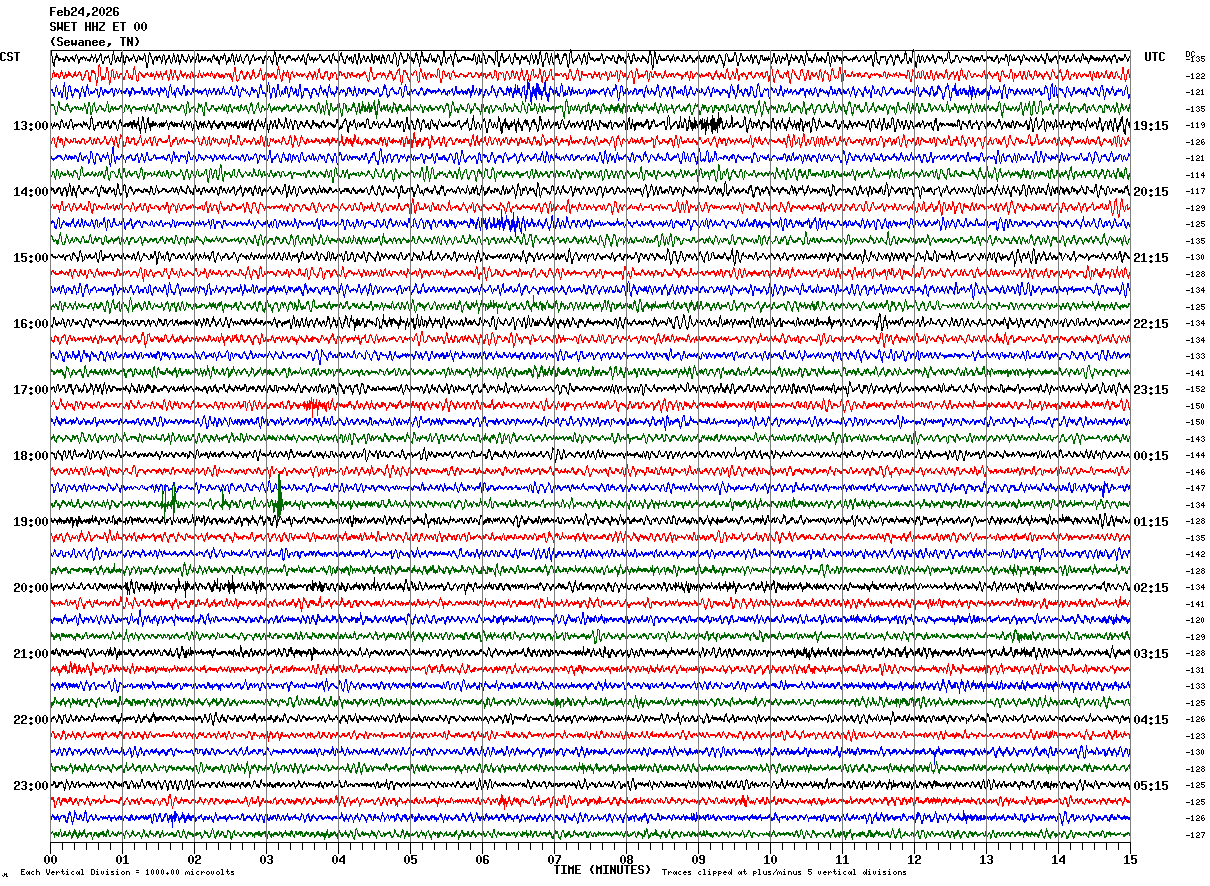Click the 20:15 UTC time label
Image resolution: width=1210 pixels, height=886 pixels.
[x=1151, y=192]
